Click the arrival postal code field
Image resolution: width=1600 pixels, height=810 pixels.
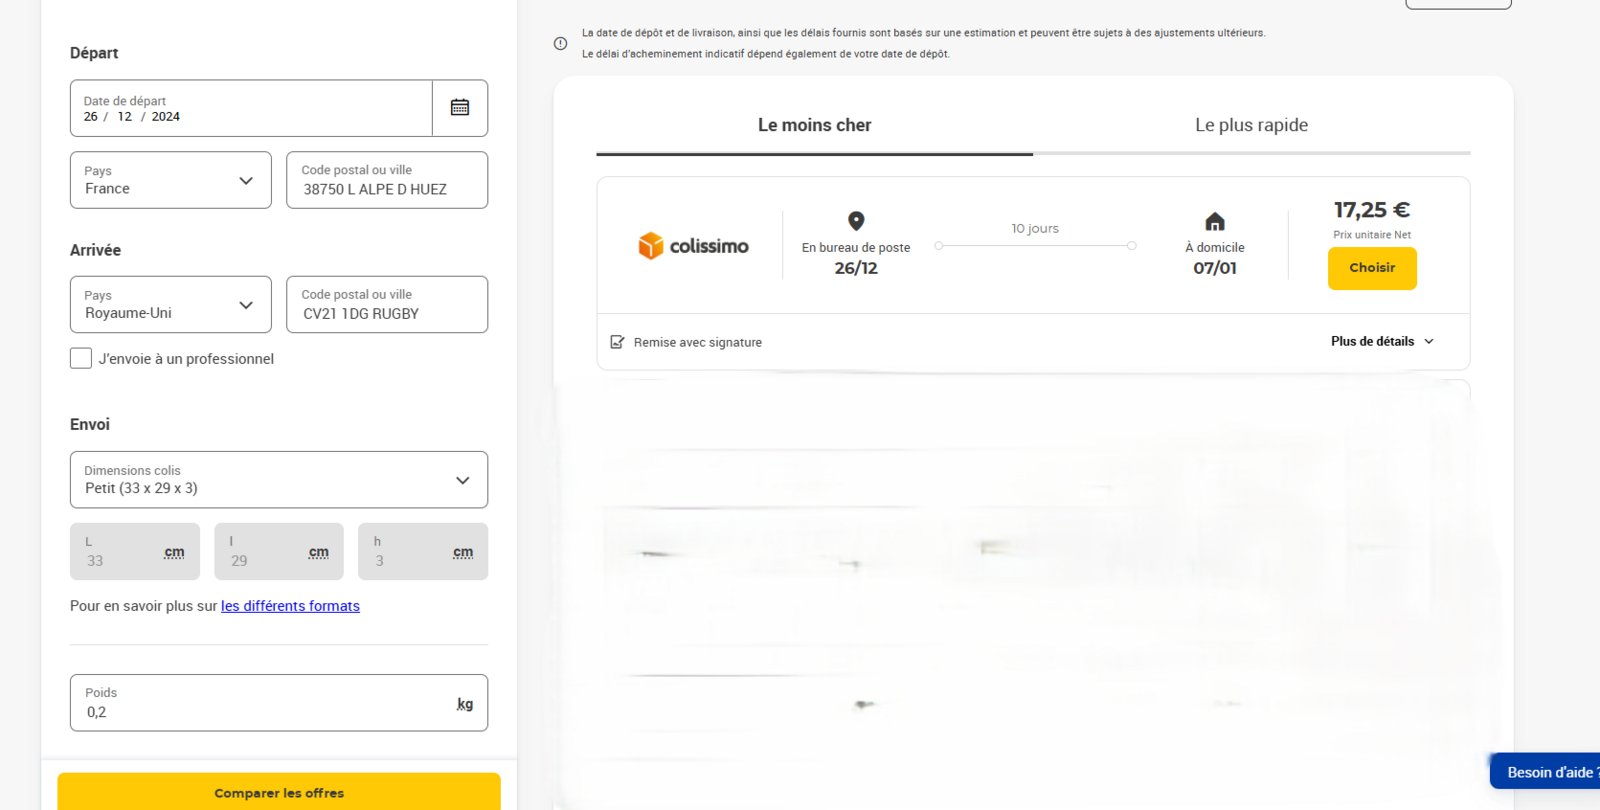click(x=387, y=305)
